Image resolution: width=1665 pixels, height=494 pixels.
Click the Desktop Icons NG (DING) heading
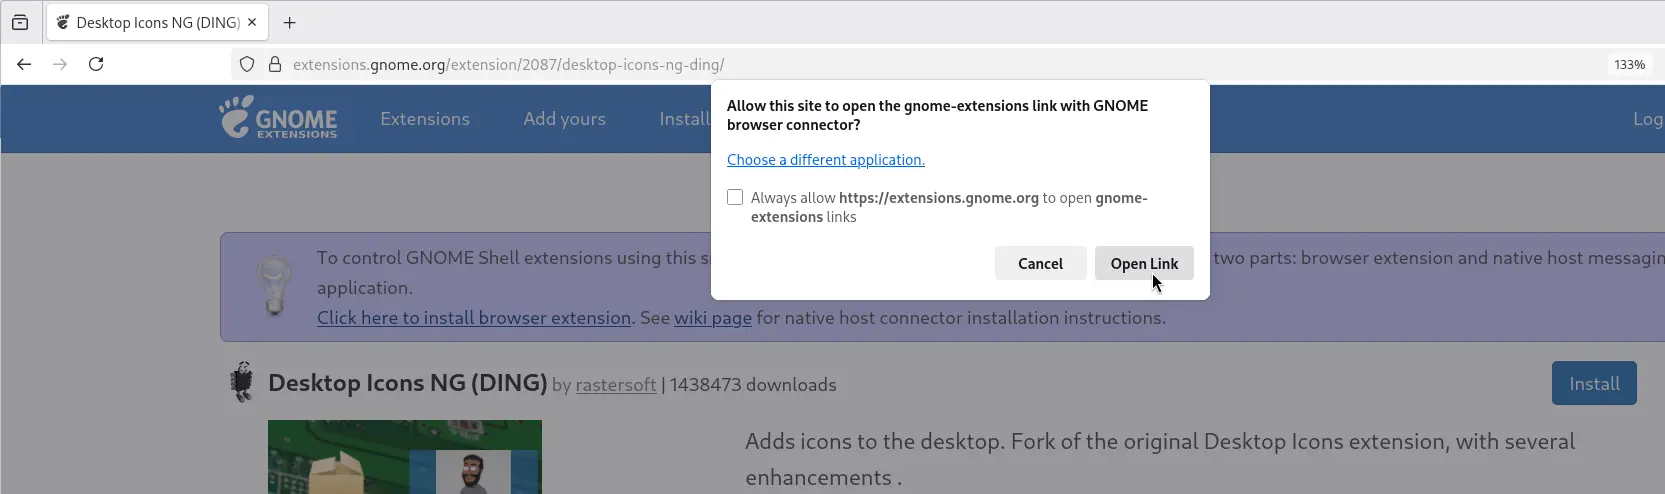click(x=408, y=383)
